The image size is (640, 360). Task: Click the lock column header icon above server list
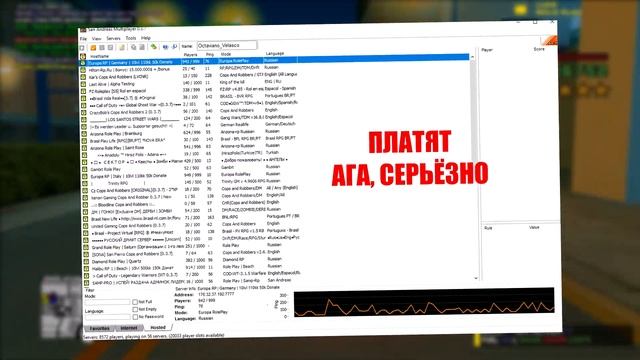[x=83, y=56]
